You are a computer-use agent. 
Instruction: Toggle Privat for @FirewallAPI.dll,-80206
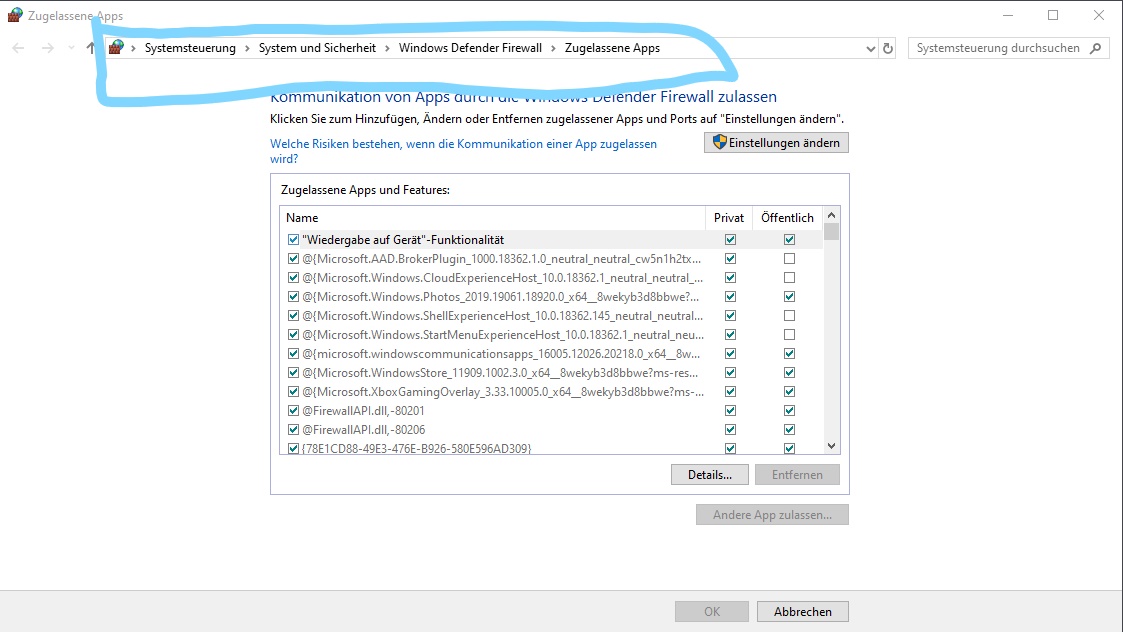[x=731, y=429]
